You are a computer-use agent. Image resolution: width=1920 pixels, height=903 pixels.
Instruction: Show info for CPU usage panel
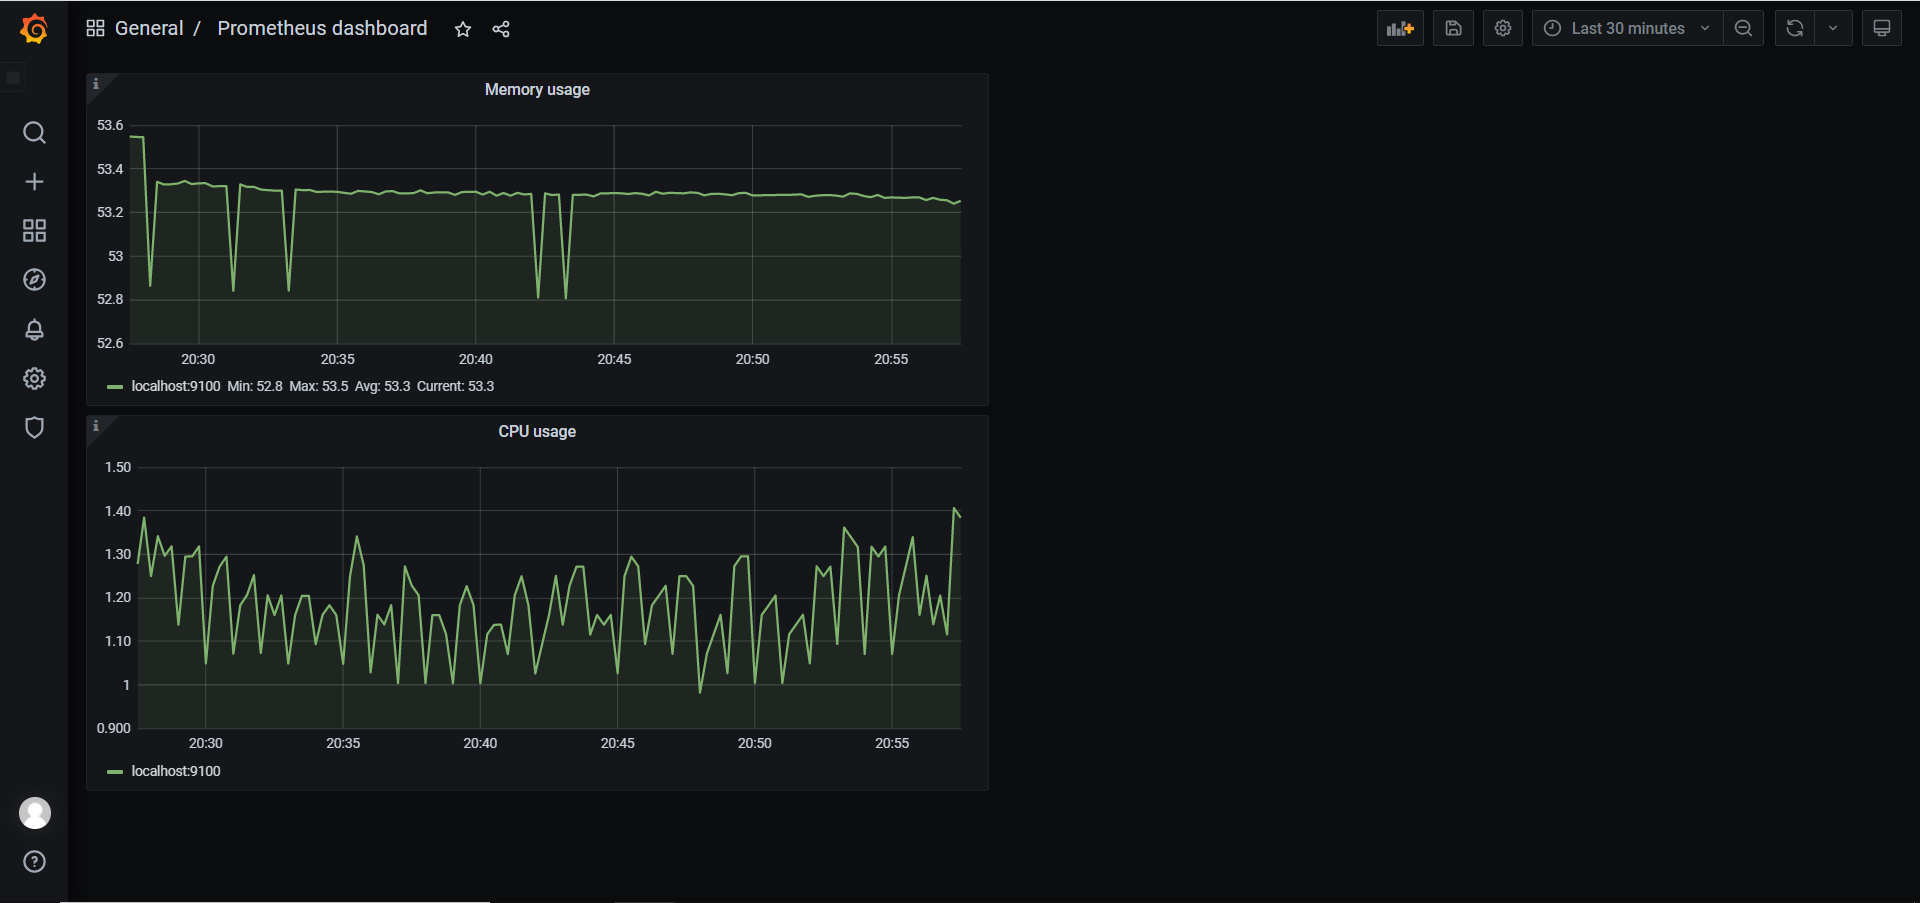[x=96, y=426]
